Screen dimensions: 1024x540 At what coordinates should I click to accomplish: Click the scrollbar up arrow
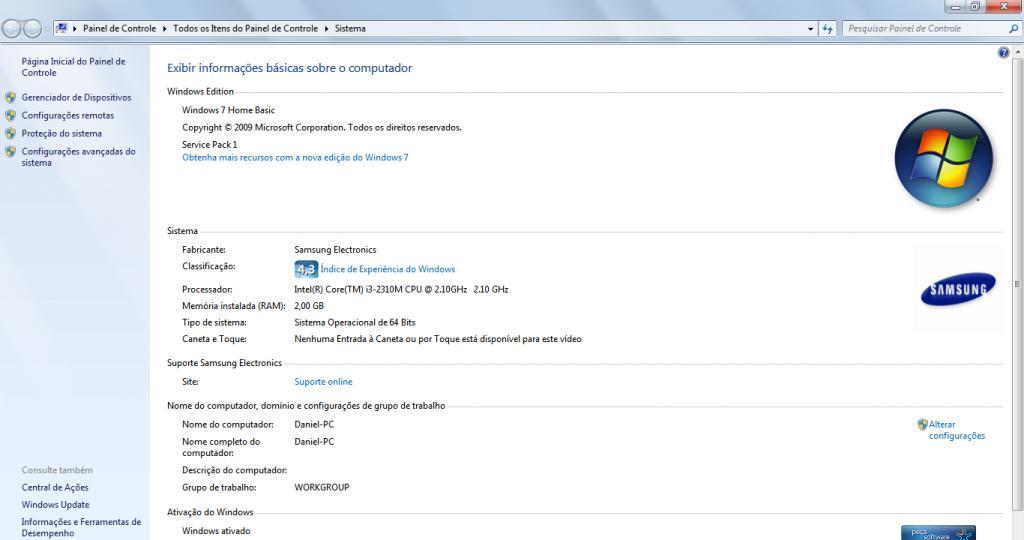pyautogui.click(x=1017, y=52)
